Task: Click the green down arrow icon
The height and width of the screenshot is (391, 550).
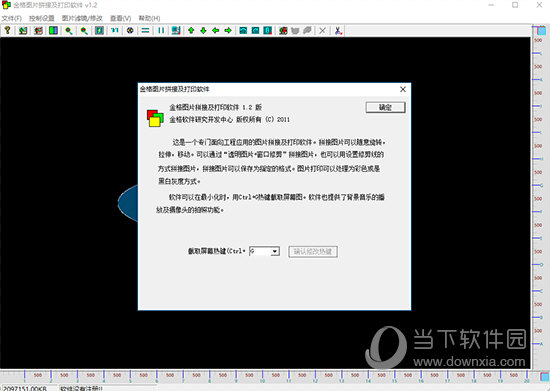Action: (x=203, y=31)
